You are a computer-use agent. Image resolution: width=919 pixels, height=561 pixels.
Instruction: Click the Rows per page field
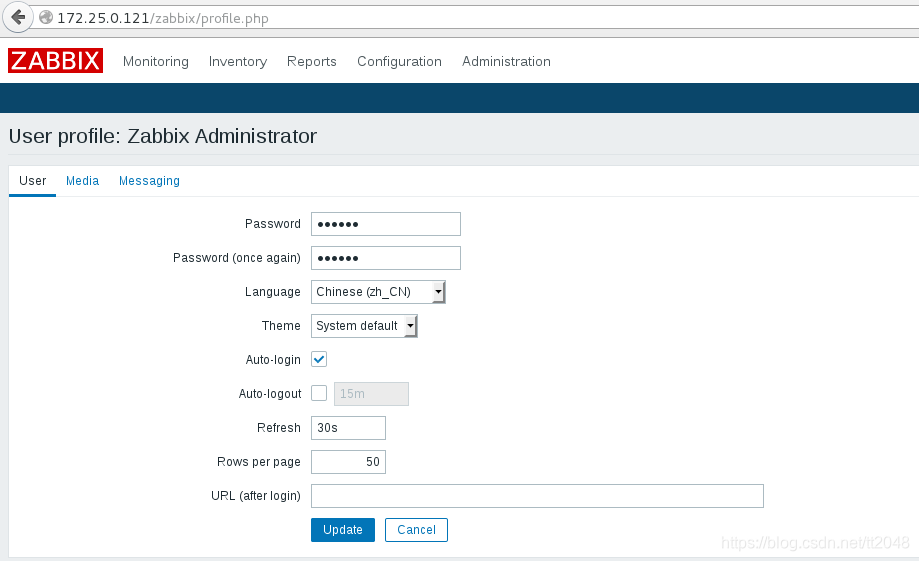(x=348, y=462)
